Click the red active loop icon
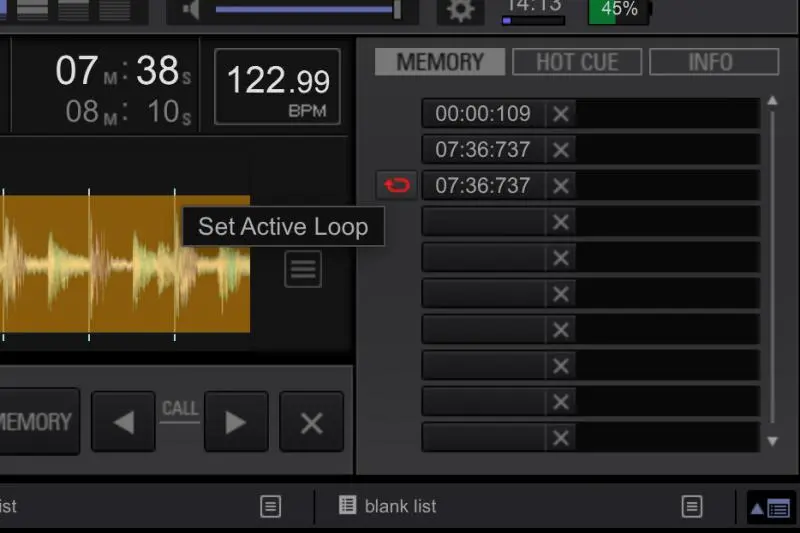Viewport: 800px width, 533px height. (397, 186)
